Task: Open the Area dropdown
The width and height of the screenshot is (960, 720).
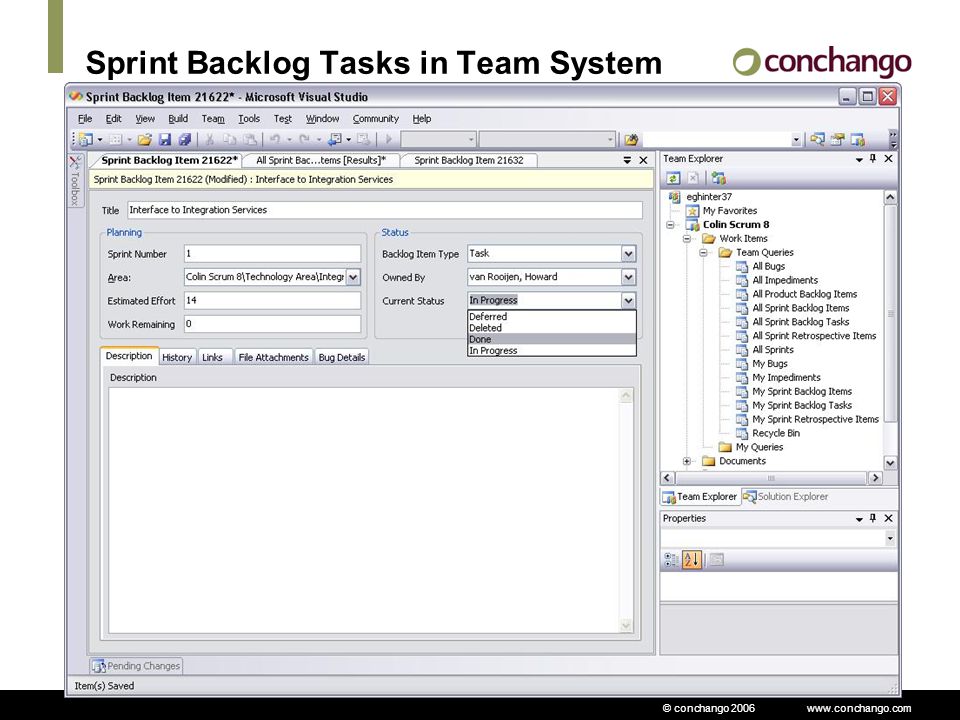Action: pyautogui.click(x=353, y=277)
